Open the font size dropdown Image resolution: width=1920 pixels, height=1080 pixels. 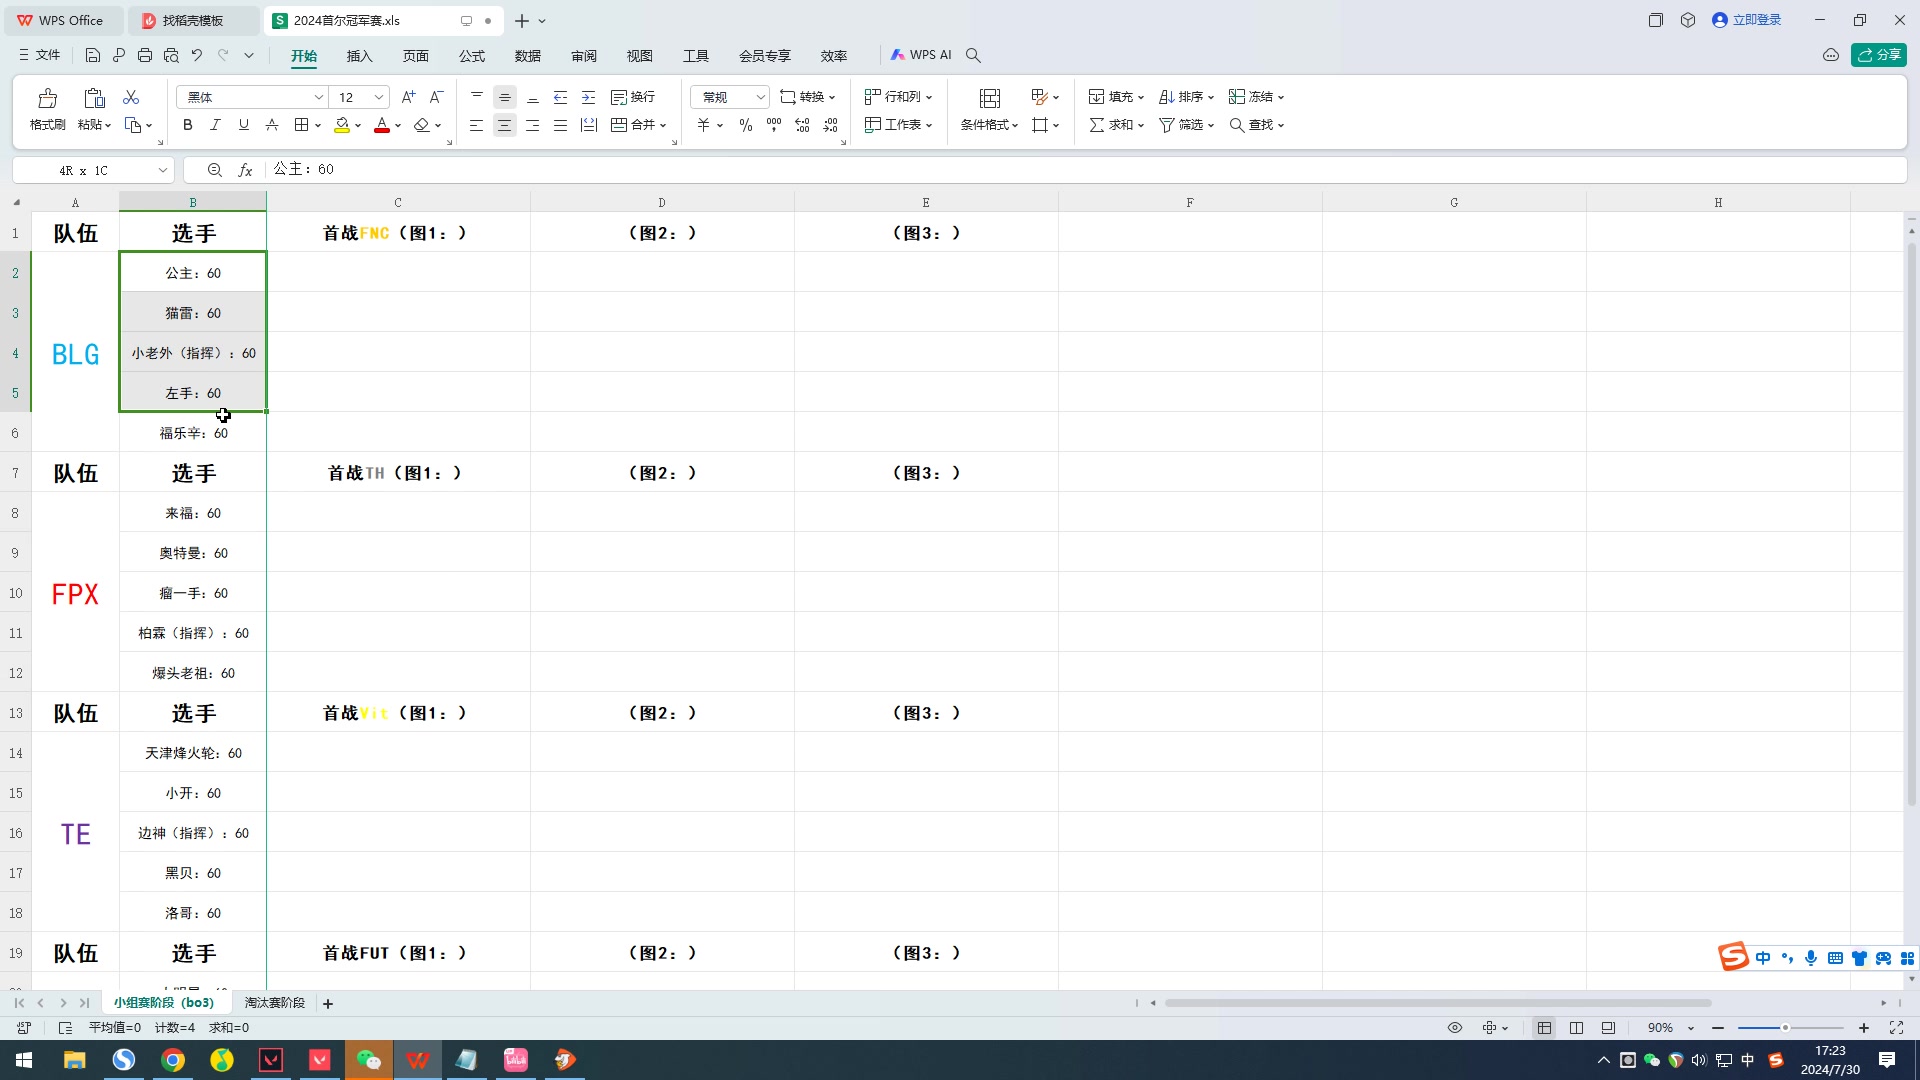pos(378,97)
